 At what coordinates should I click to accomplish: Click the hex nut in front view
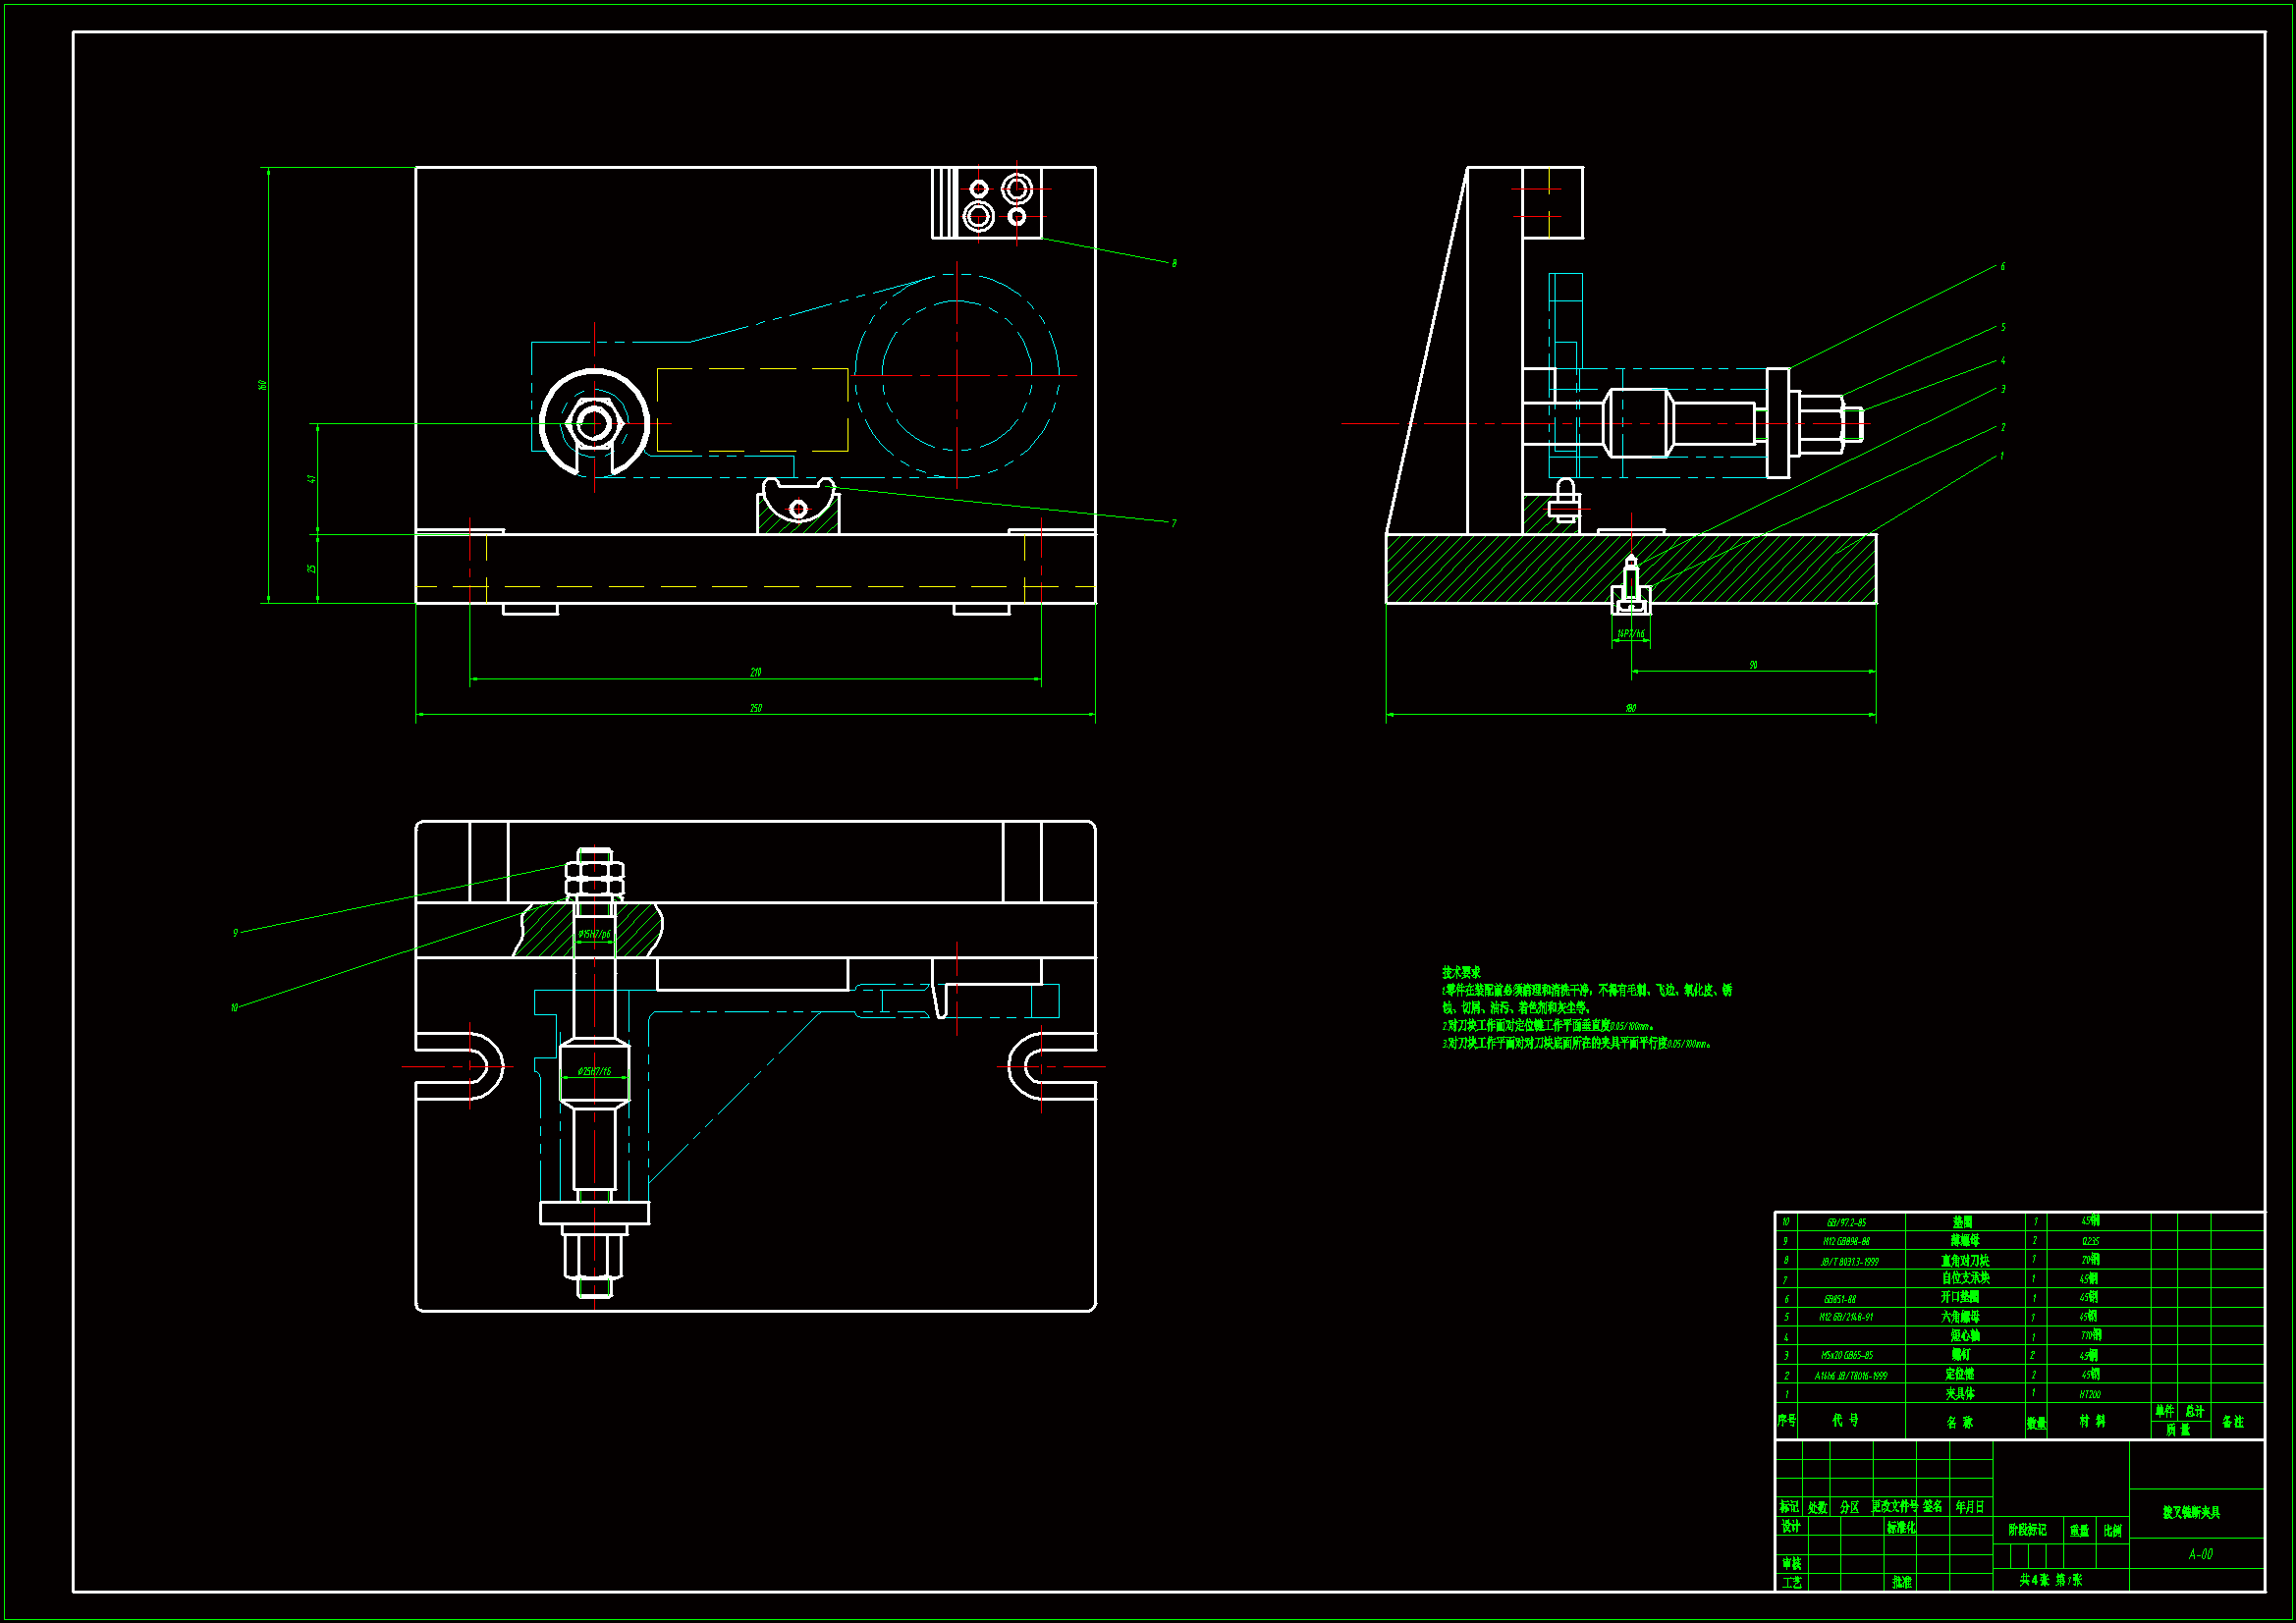pyautogui.click(x=594, y=423)
